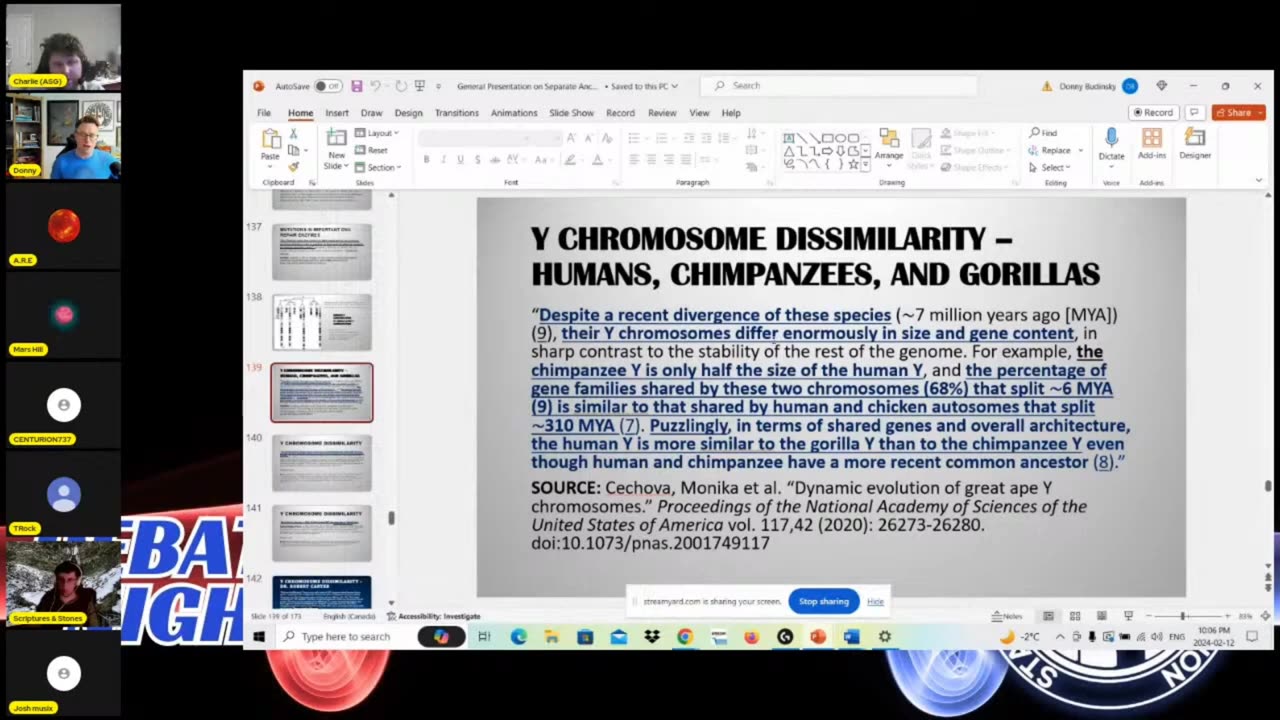Toggle Center paragraph alignment
The height and width of the screenshot is (720, 1280).
pos(651,160)
